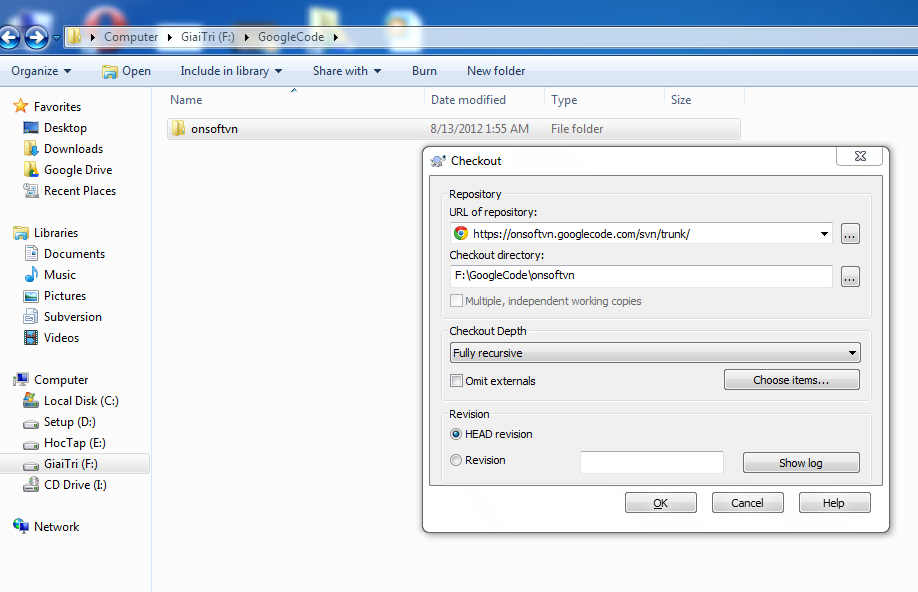Click the Help button in Checkout dialog
This screenshot has width=918, height=592.
834,503
